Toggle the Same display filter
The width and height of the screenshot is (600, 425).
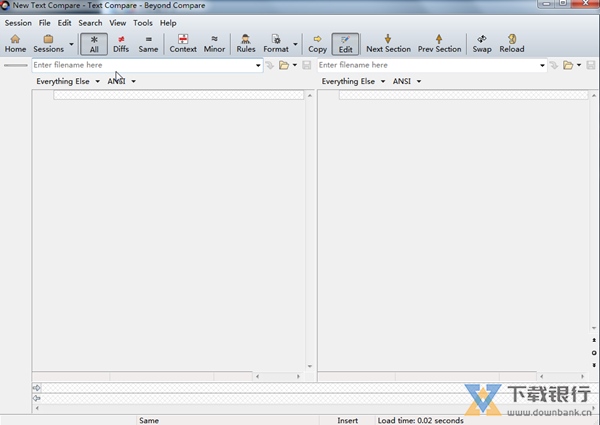(x=148, y=43)
